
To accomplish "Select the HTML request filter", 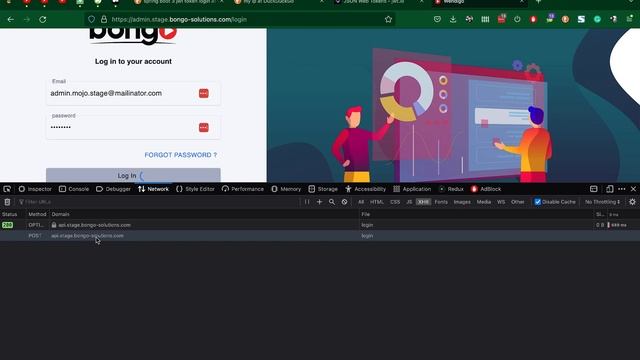I will click(377, 202).
